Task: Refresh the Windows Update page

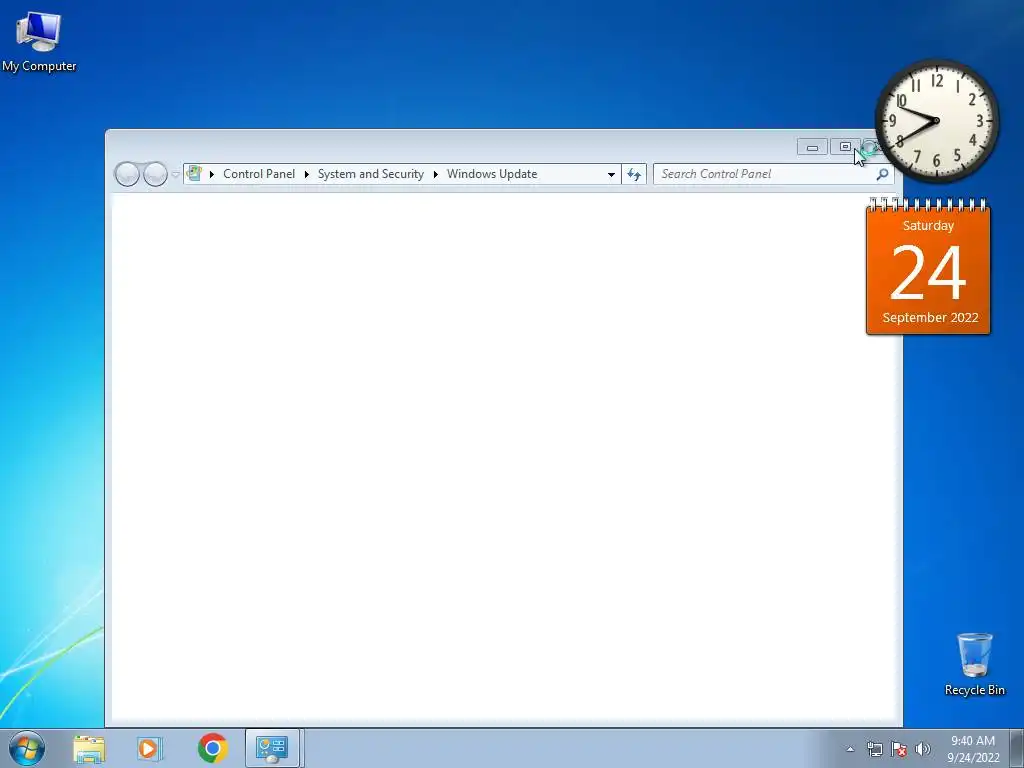Action: (634, 174)
